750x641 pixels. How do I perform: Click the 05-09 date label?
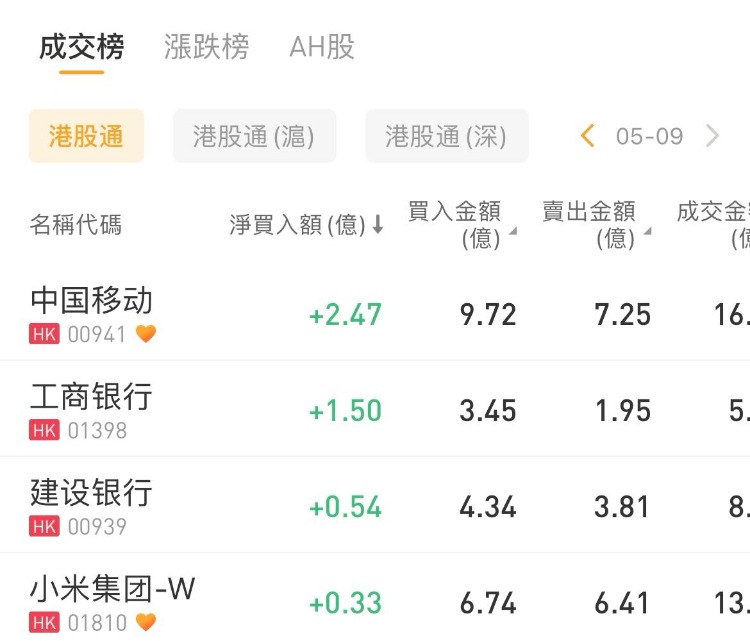point(649,136)
